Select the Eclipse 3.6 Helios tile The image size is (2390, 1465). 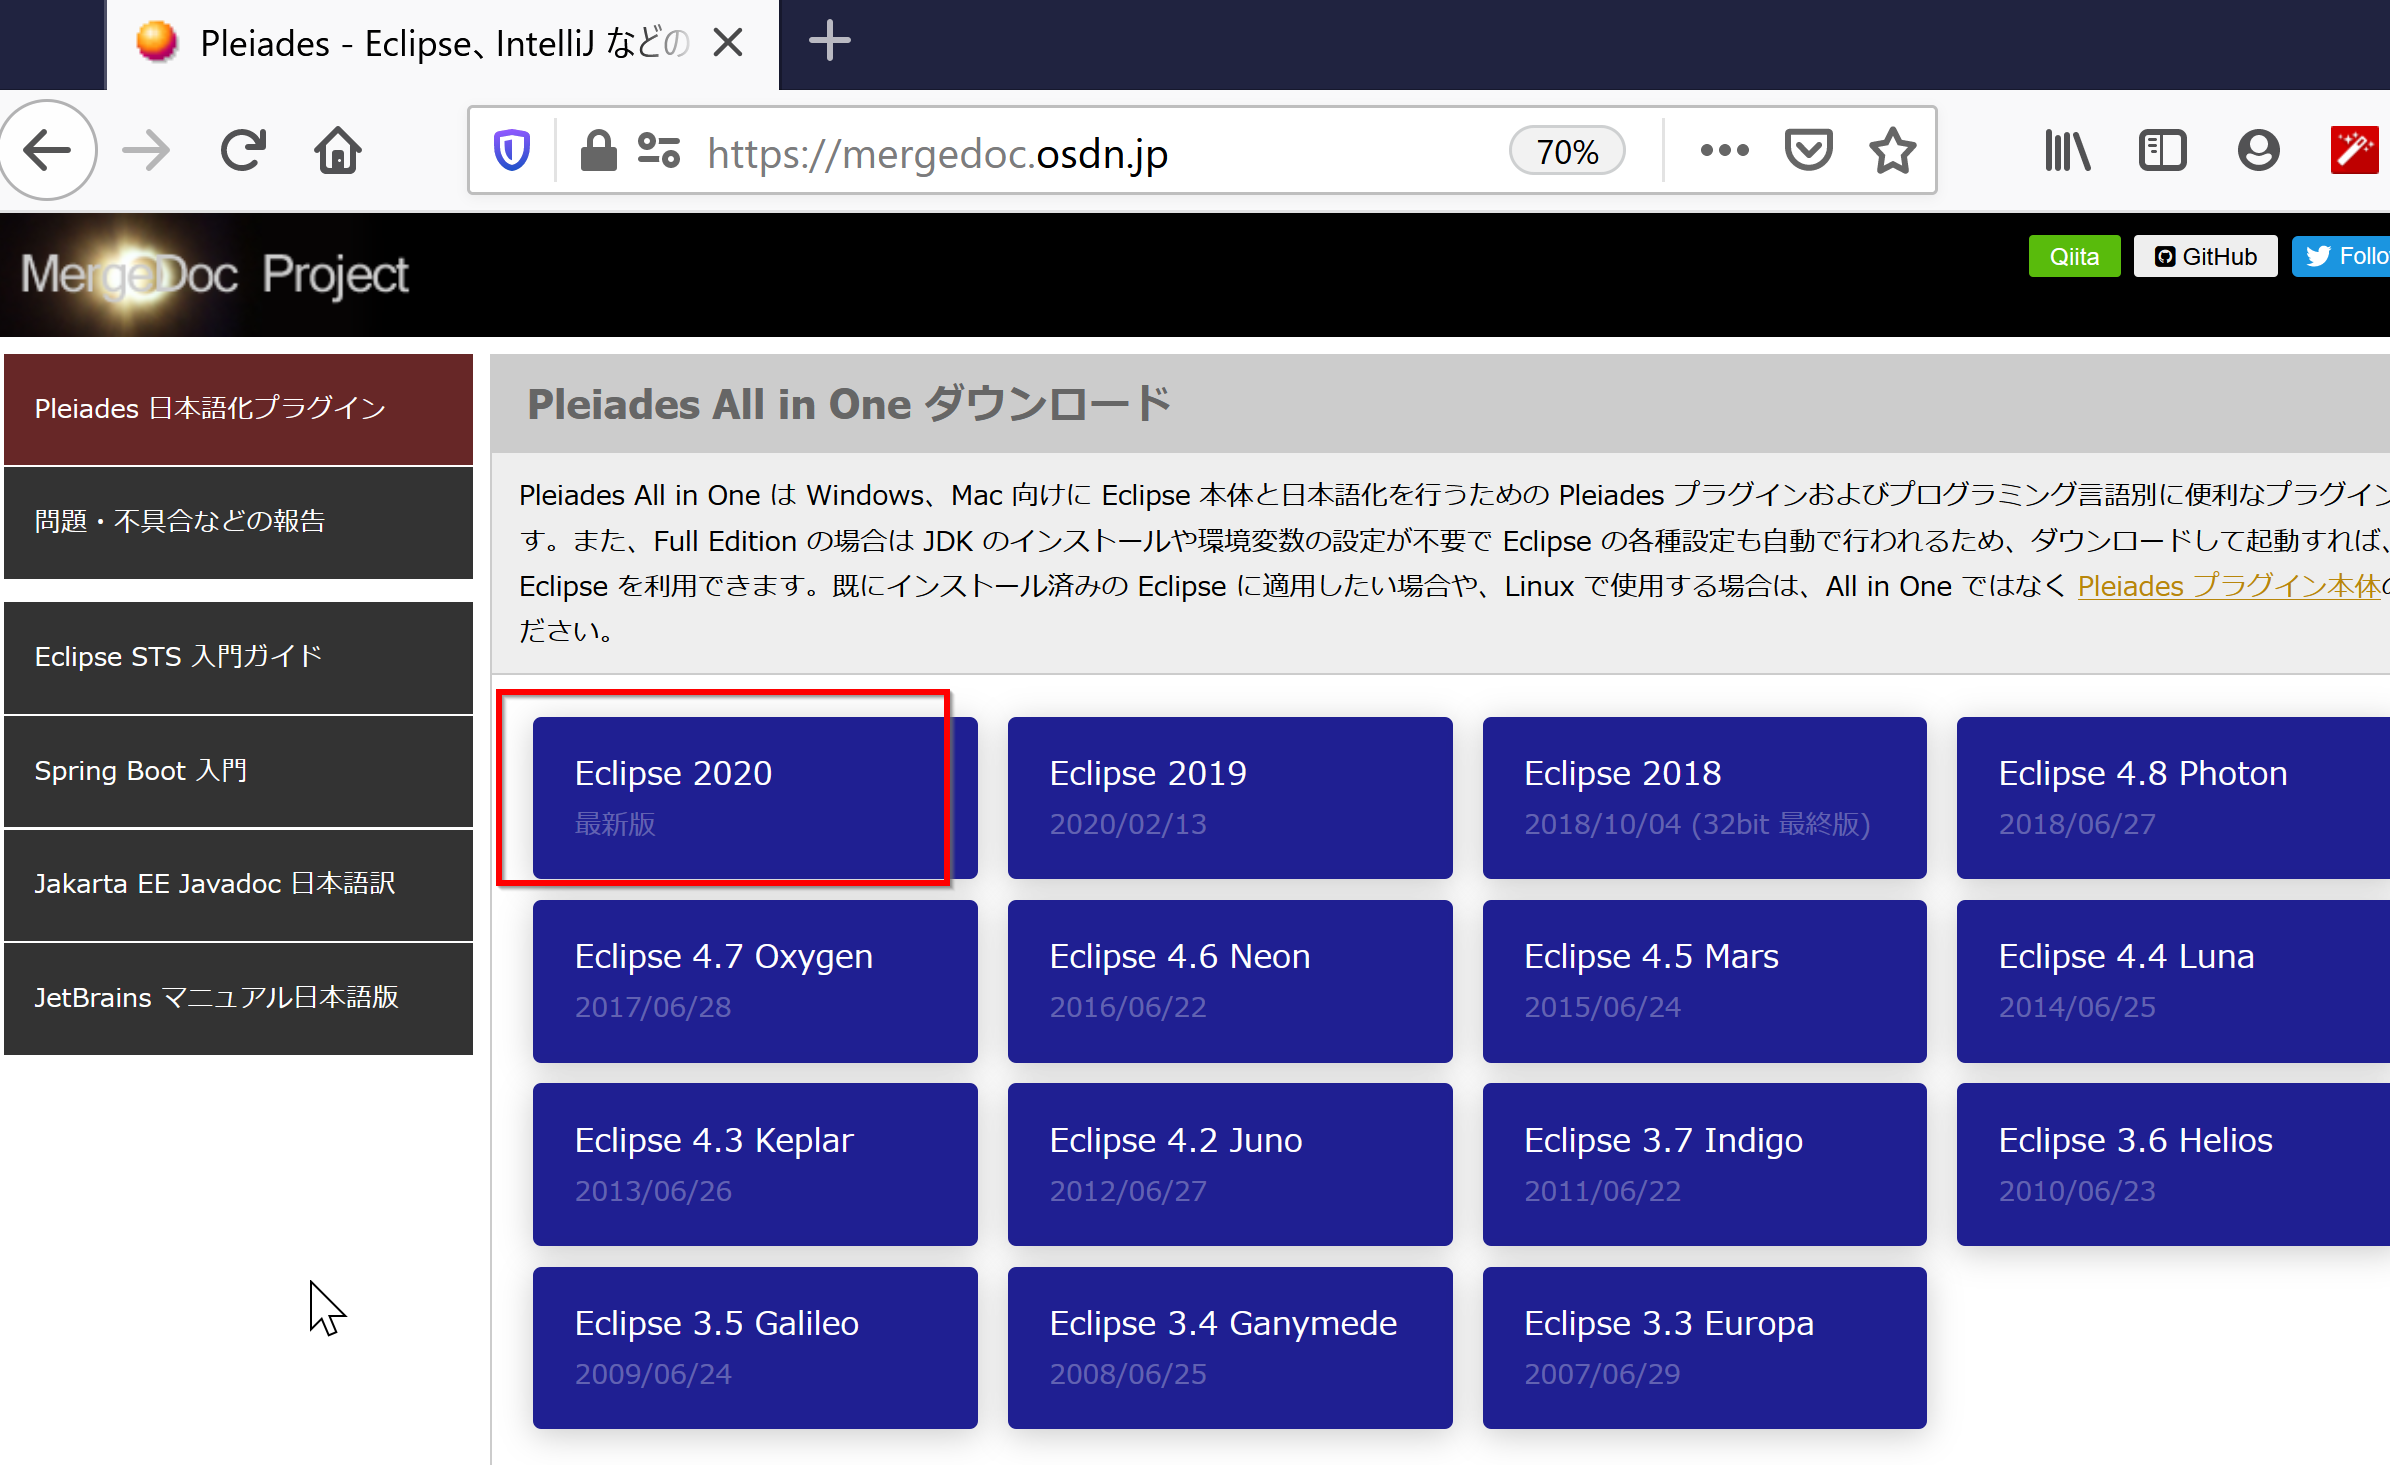[x=2173, y=1164]
